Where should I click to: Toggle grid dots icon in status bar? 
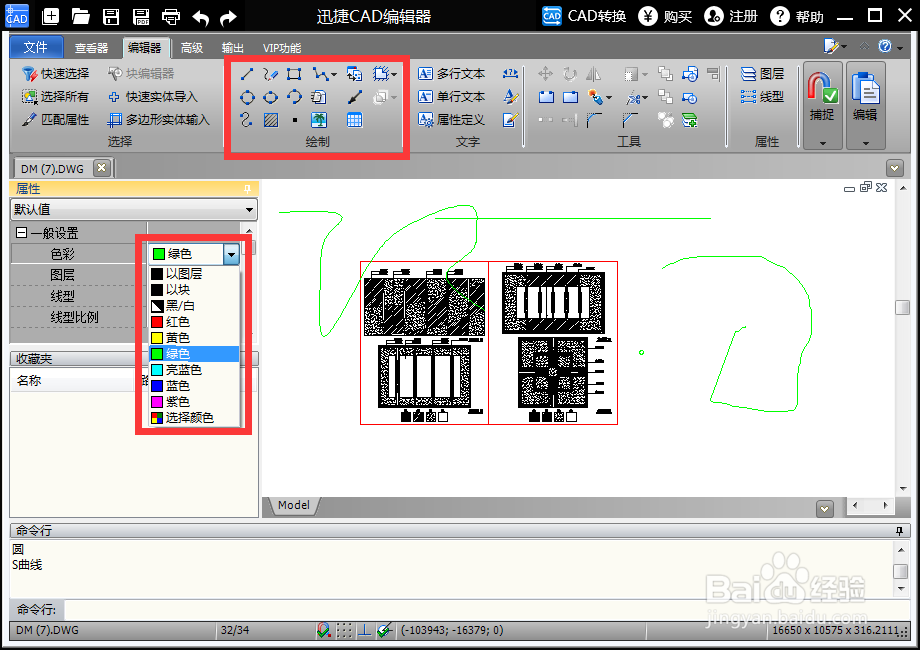coord(344,631)
